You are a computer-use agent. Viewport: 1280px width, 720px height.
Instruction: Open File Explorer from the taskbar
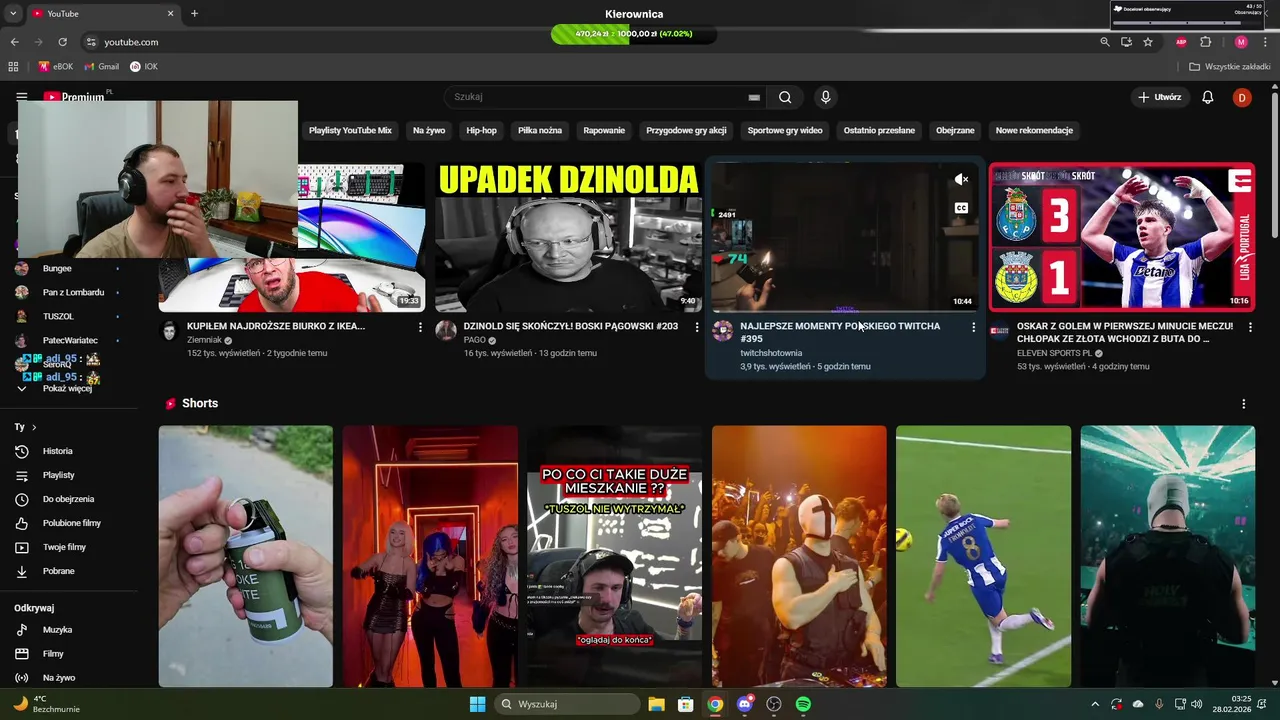[x=656, y=704]
